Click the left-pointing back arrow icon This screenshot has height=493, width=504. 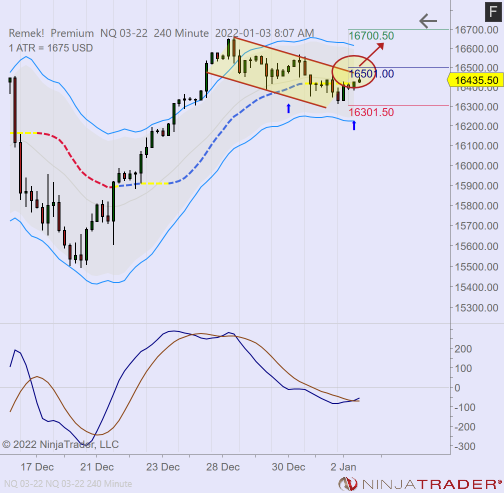428,21
